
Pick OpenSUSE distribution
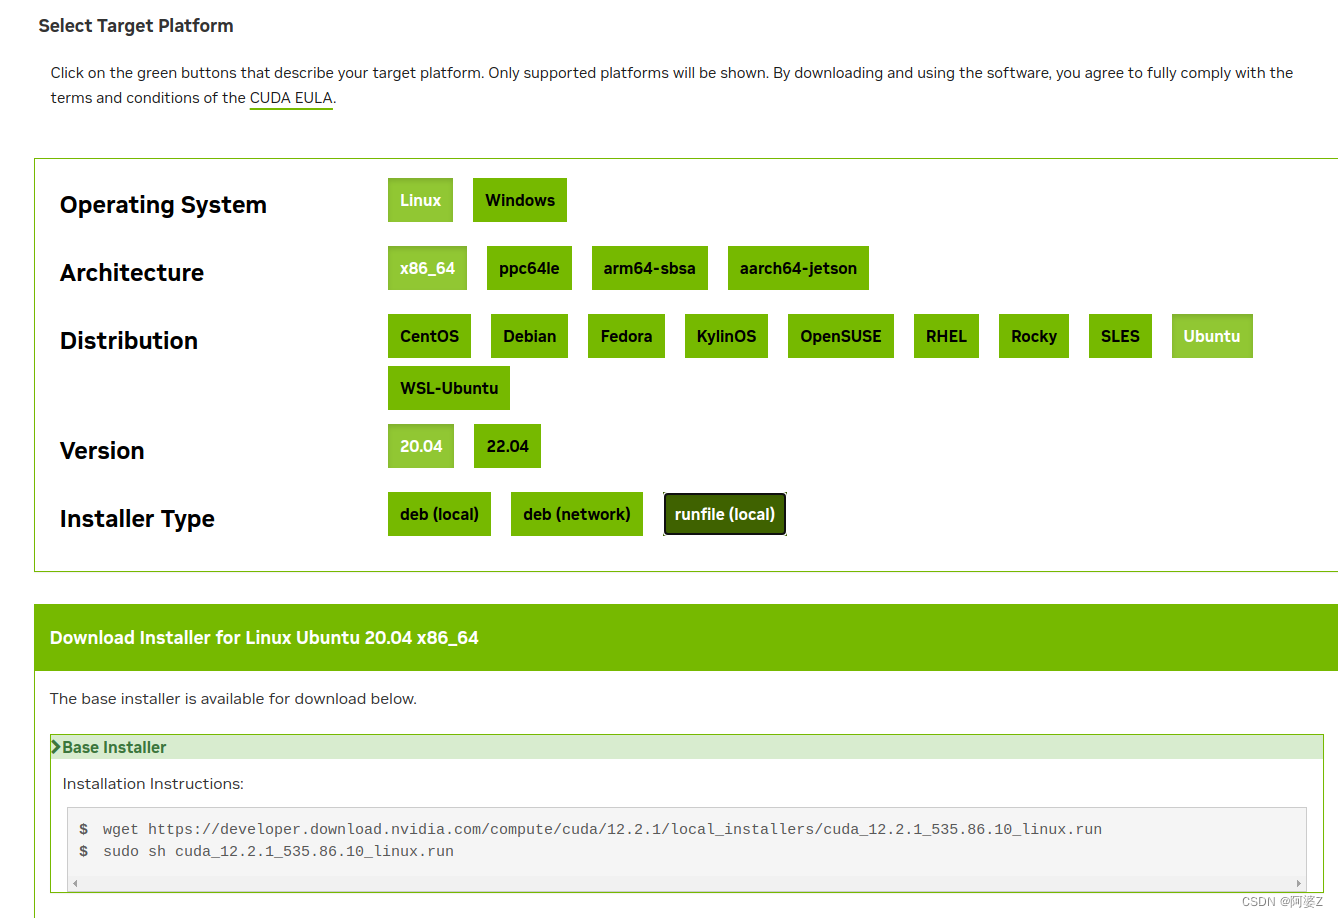[x=841, y=336]
